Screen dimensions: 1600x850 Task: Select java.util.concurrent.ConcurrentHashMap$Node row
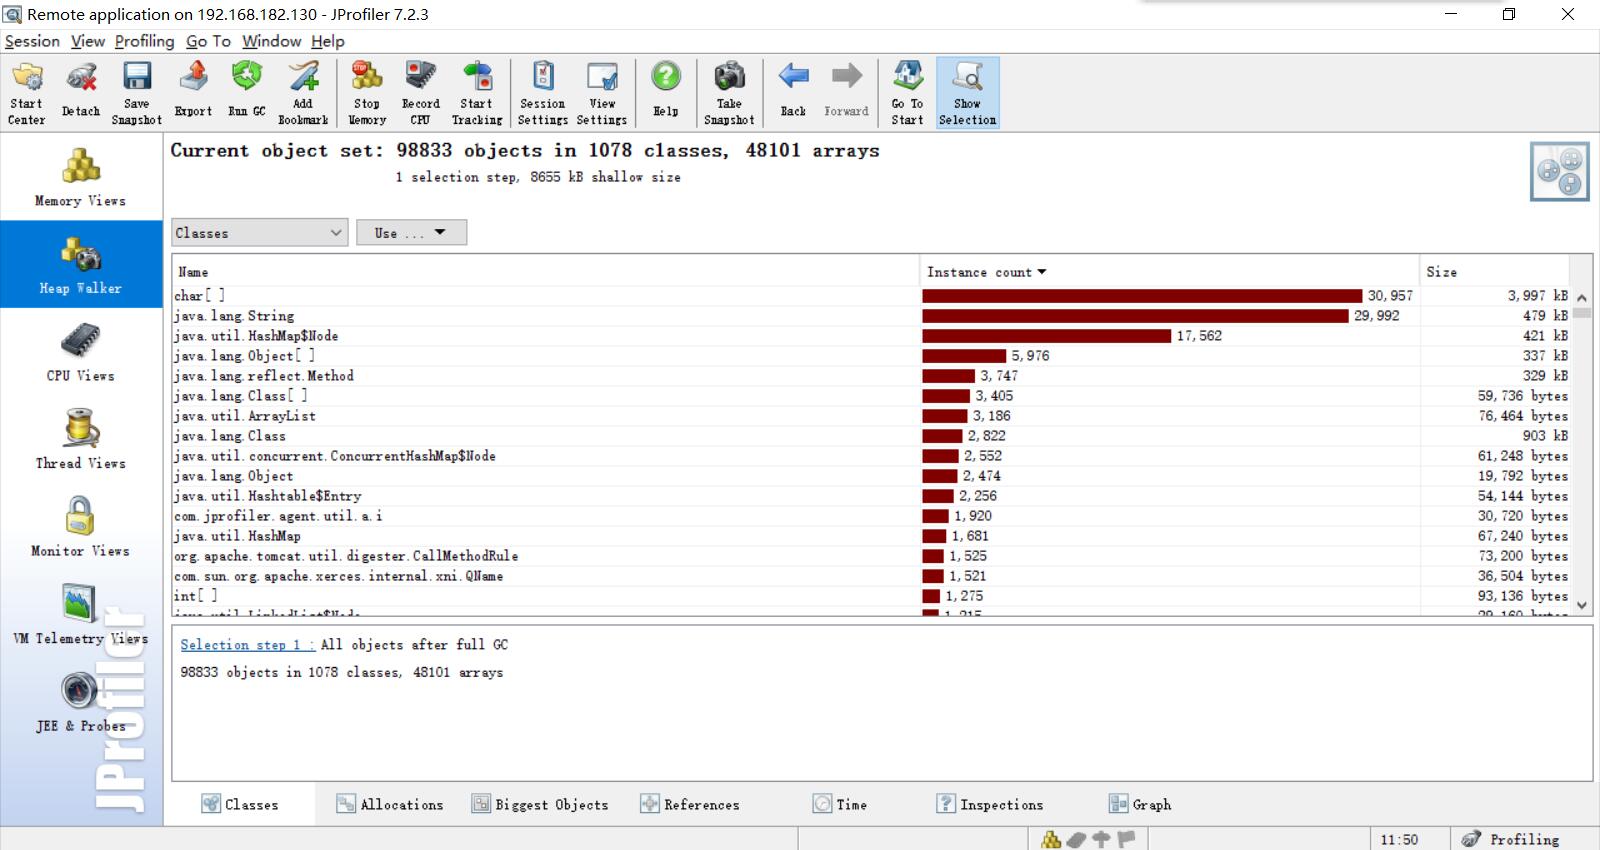[x=870, y=455]
